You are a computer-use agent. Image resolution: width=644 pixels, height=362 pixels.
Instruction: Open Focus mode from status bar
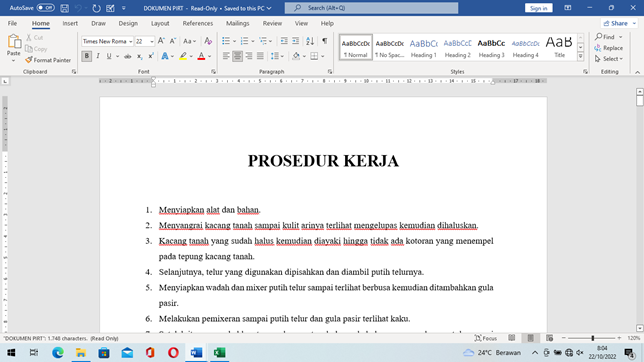pos(486,338)
